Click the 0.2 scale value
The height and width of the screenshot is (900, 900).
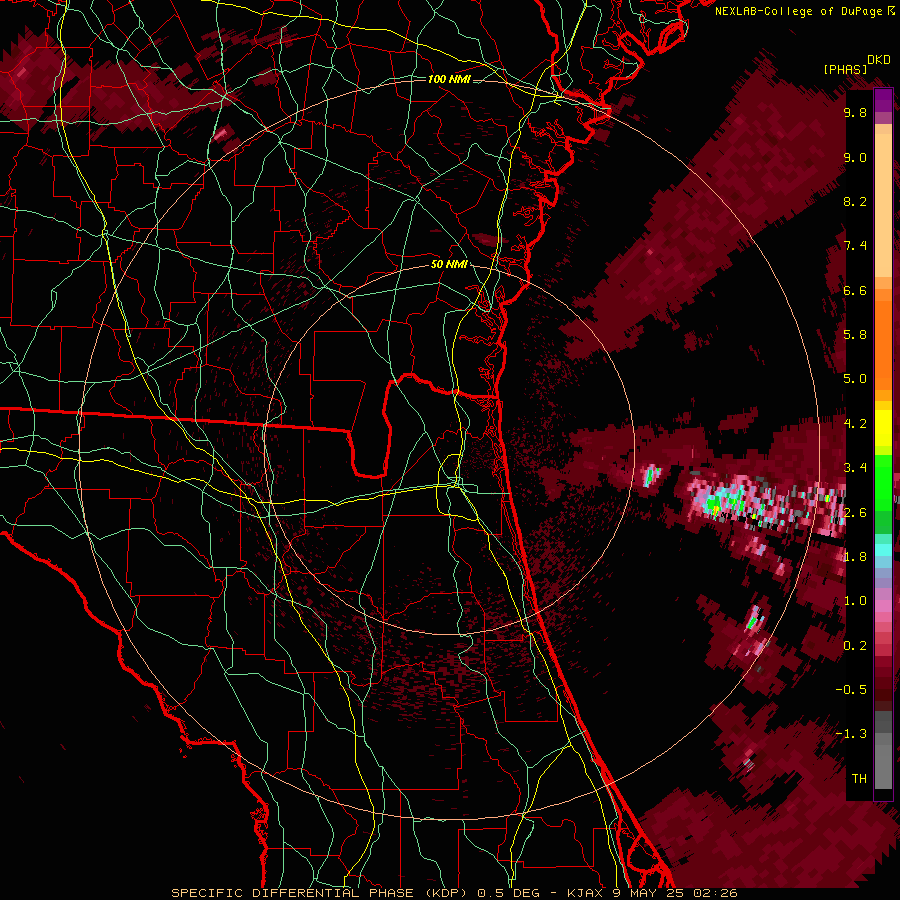coord(855,646)
